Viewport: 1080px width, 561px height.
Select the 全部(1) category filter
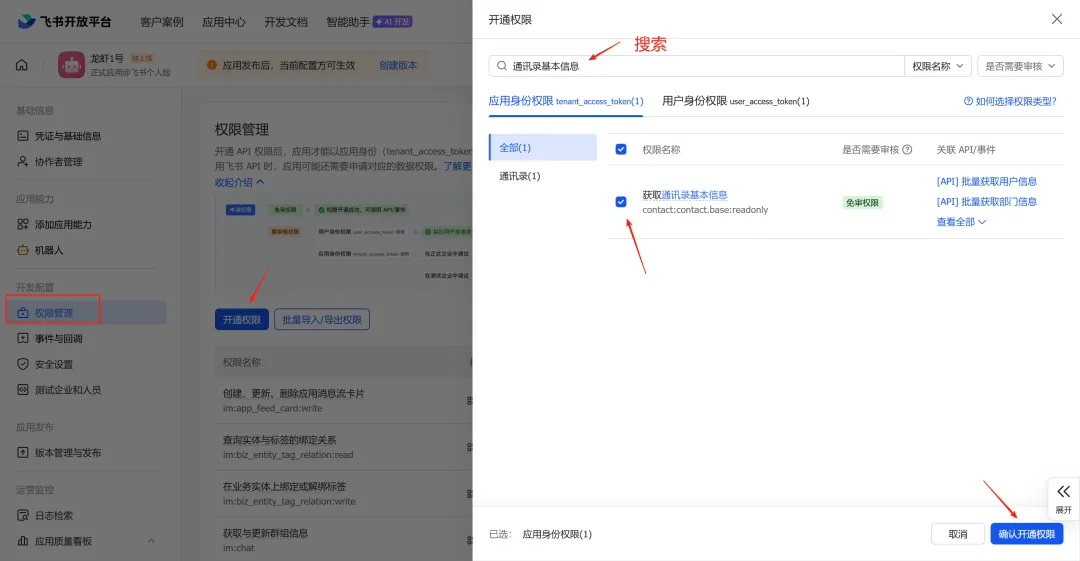pos(543,147)
